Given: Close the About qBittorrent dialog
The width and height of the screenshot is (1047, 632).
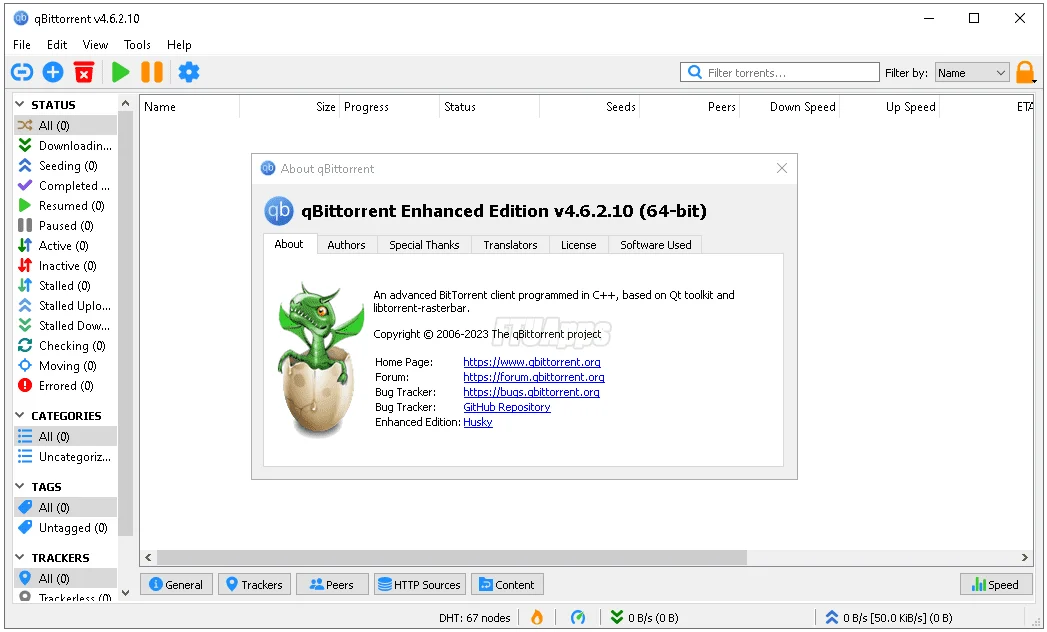Looking at the screenshot, I should coord(782,168).
